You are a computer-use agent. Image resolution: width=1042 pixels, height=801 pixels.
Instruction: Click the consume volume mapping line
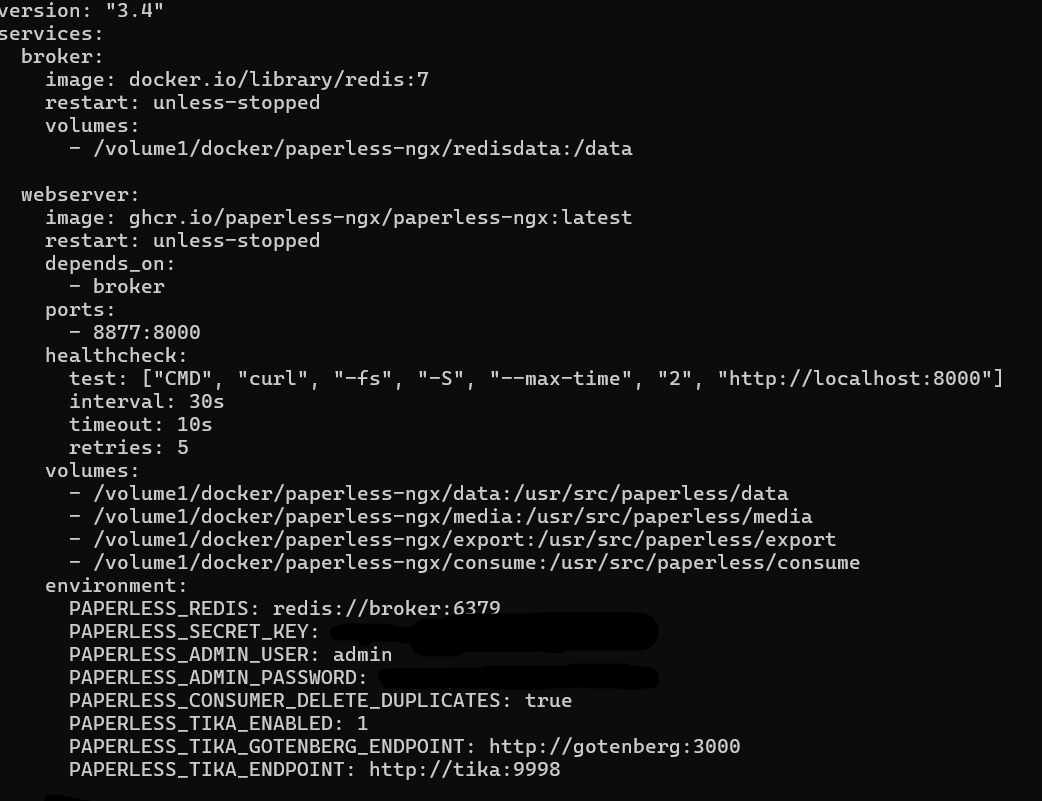coord(465,563)
